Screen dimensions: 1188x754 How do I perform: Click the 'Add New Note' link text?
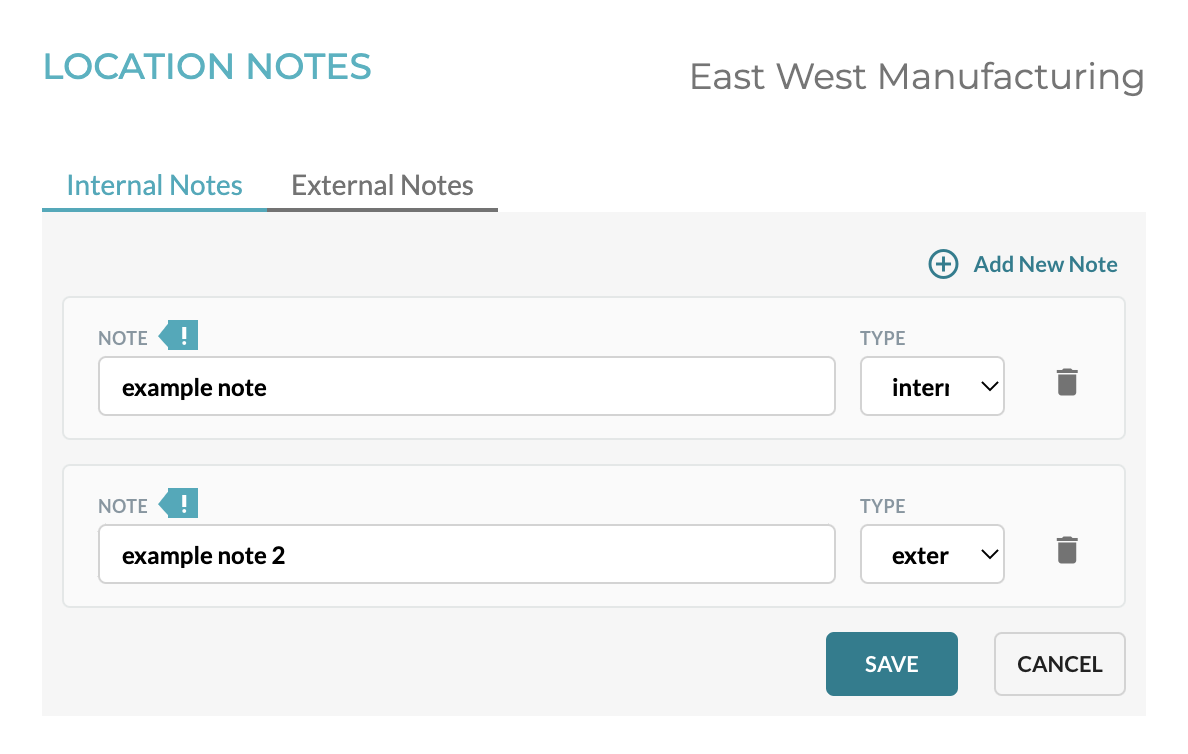(1045, 264)
